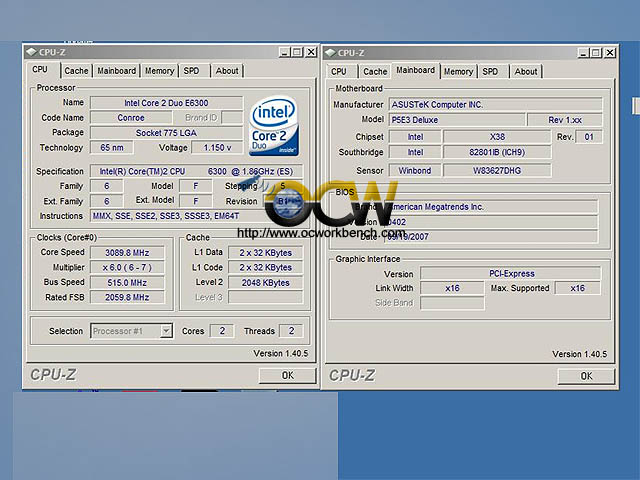Open Memory tab in right CPU-Z window
Screen dimensions: 640x480
pyautogui.click(x=458, y=72)
